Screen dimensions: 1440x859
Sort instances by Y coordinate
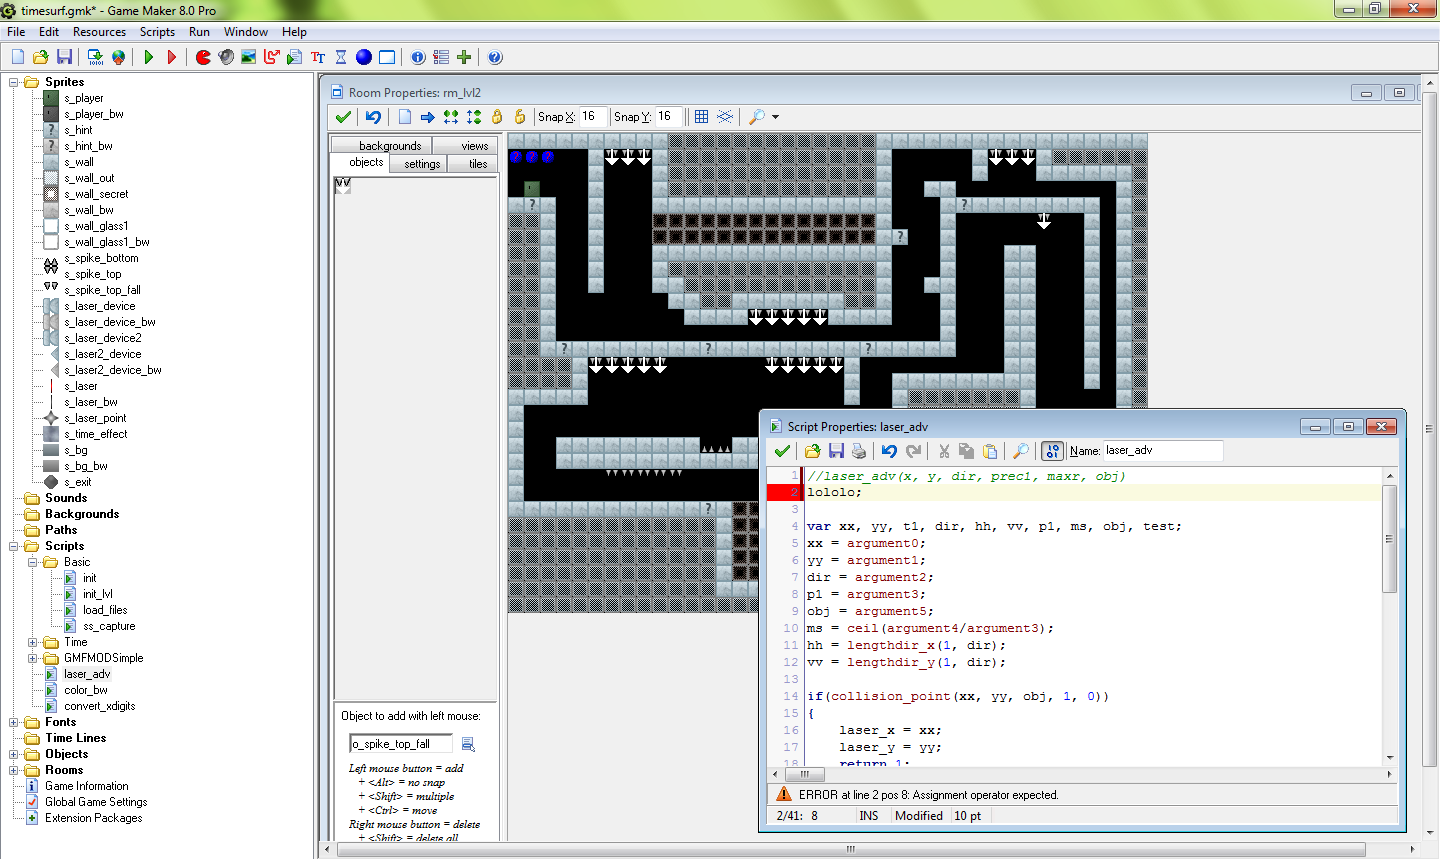coord(474,117)
